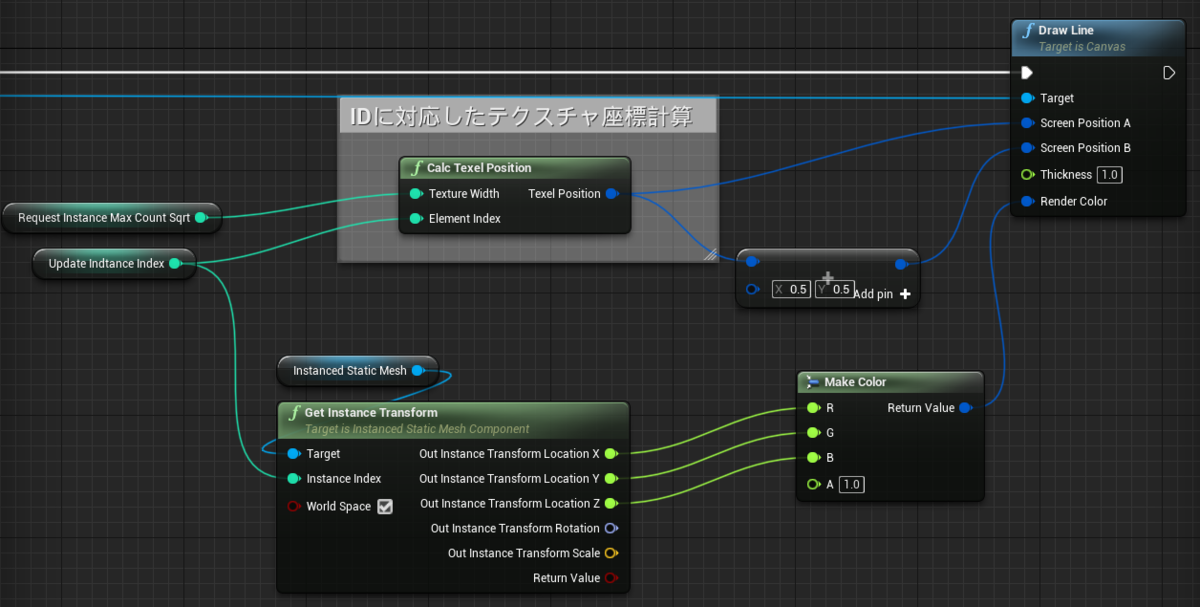This screenshot has width=1200, height=607.
Task: Click the Out Instance Transform Scale pin
Action: point(611,553)
